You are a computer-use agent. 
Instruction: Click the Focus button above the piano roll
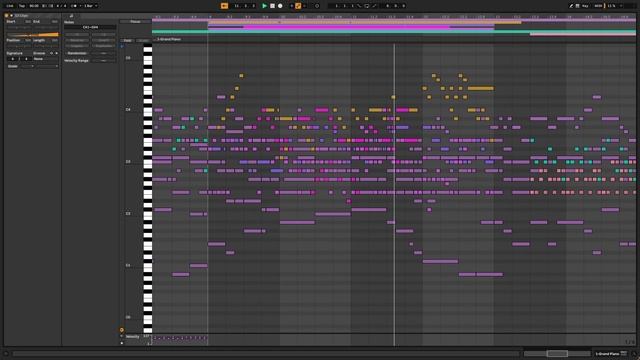pos(135,22)
